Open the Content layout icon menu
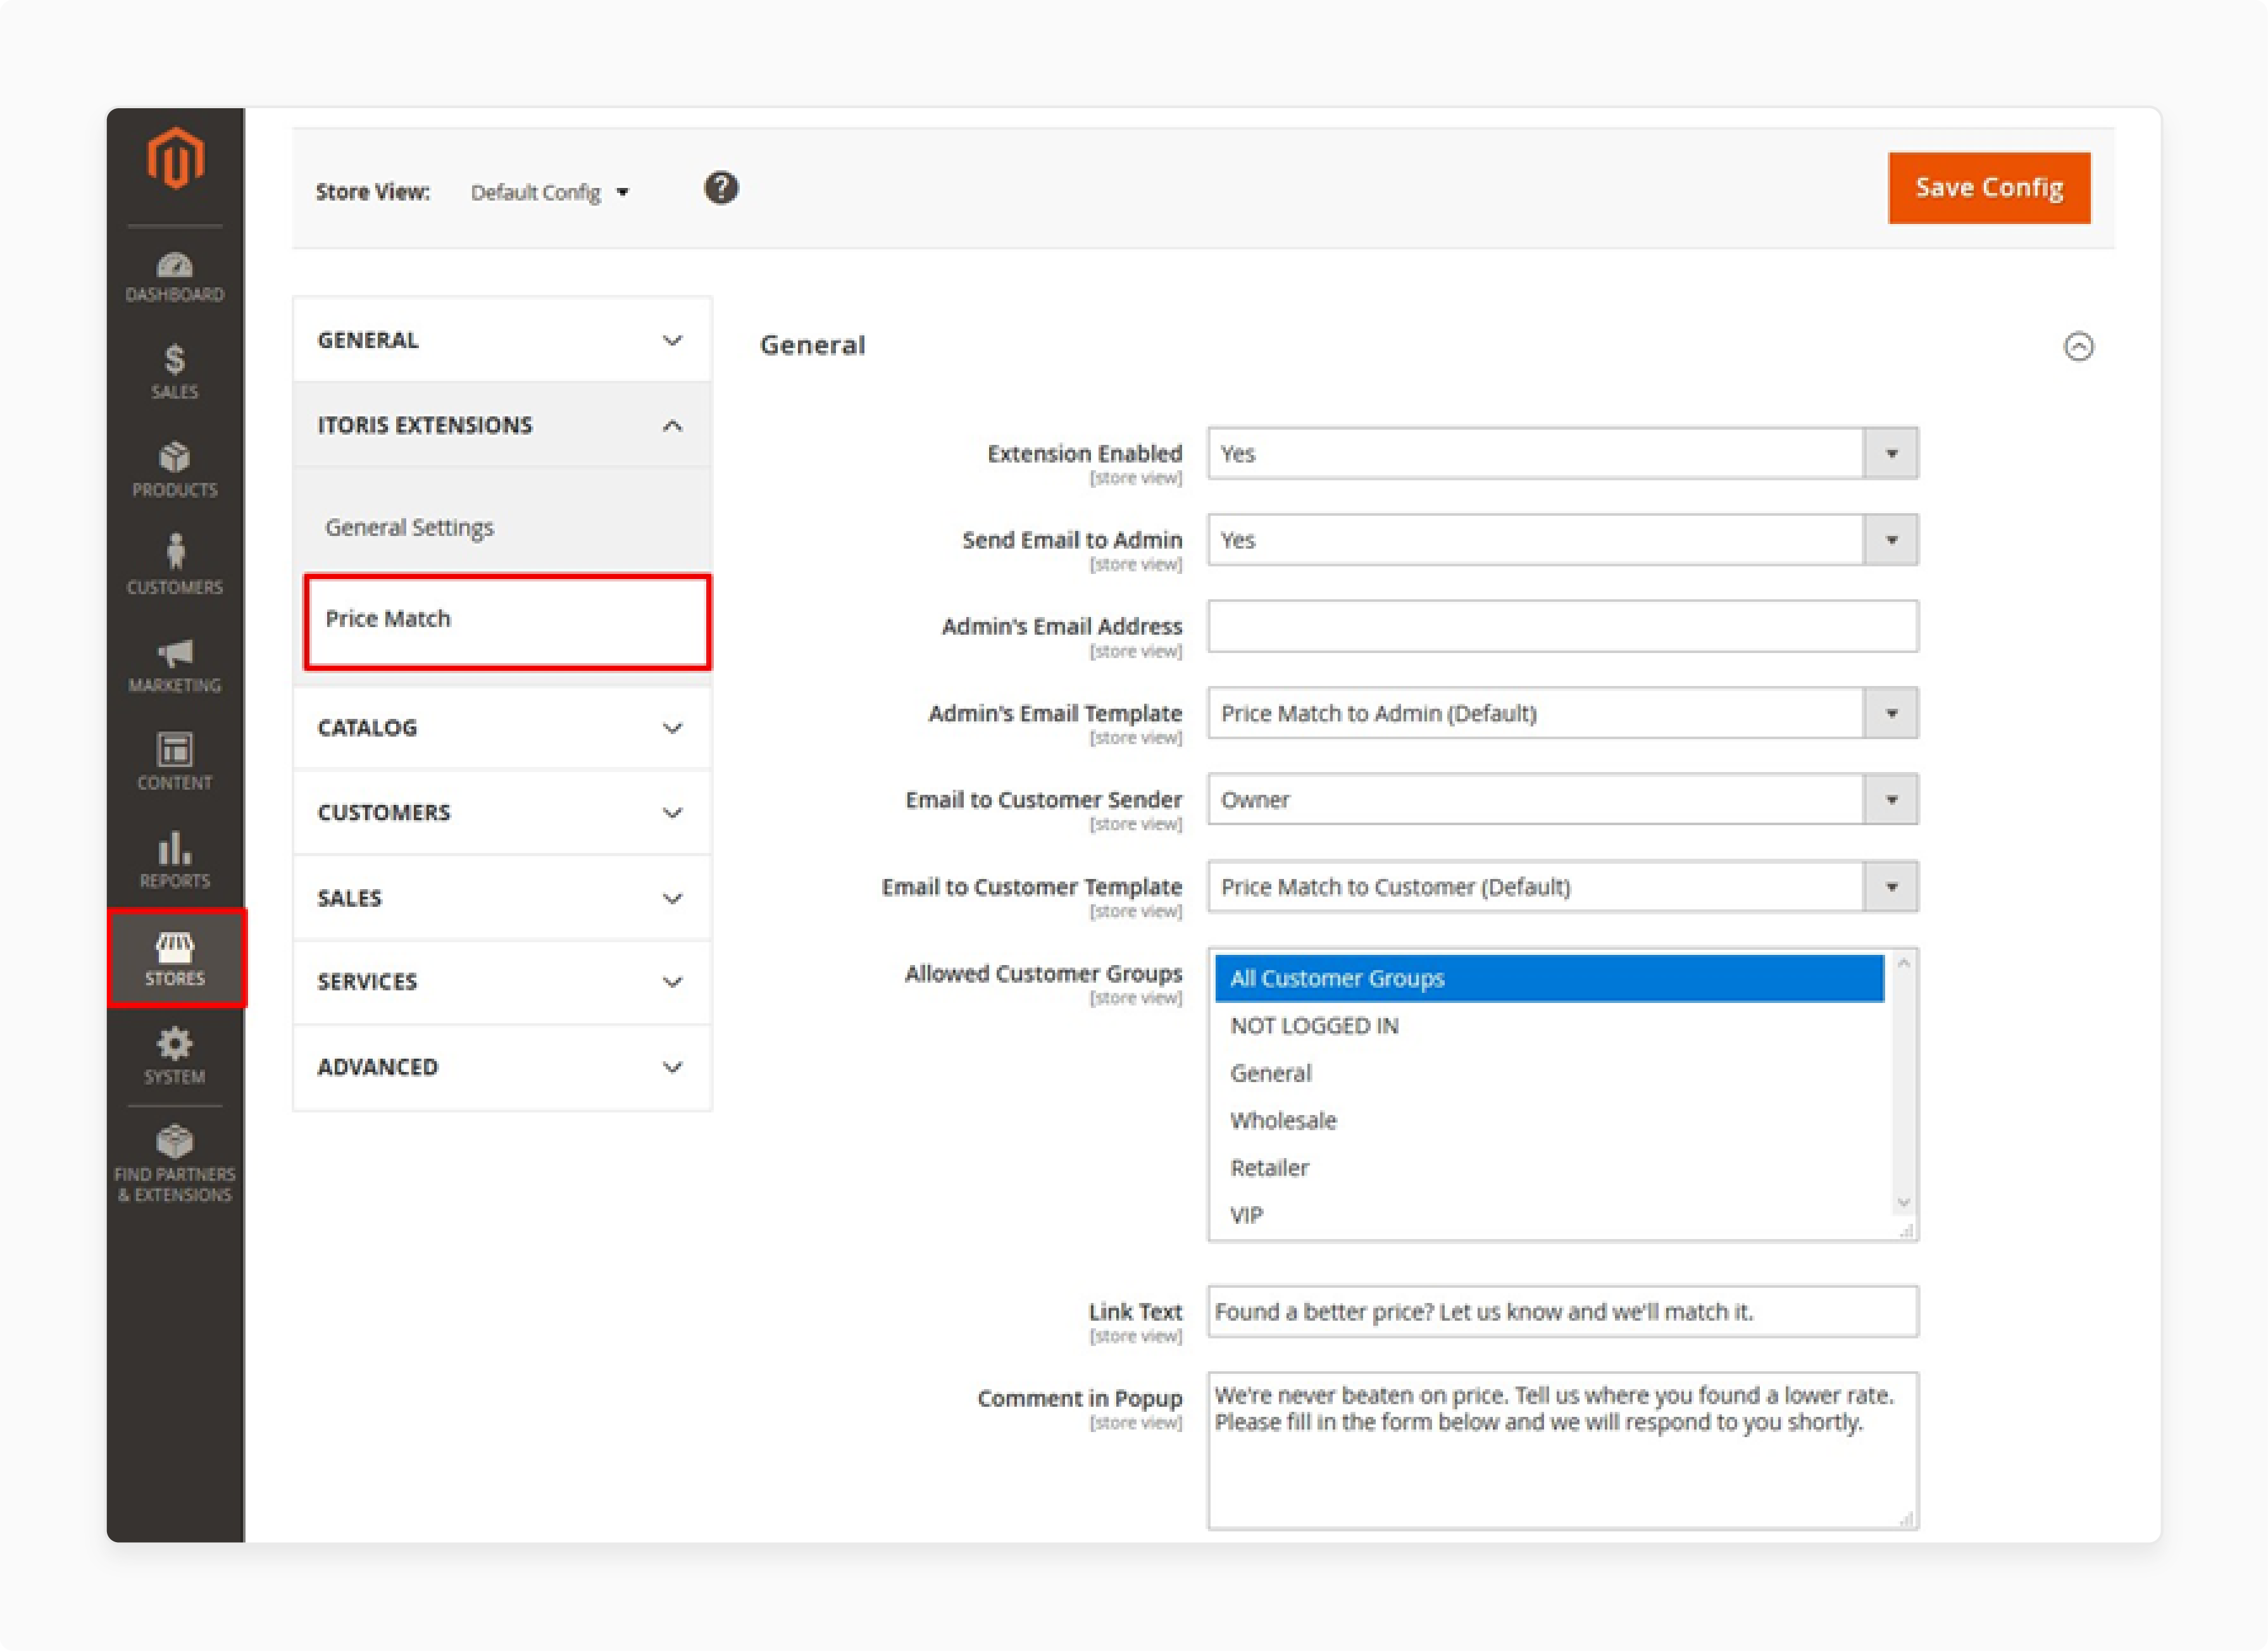Viewport: 2268px width, 1651px height. coord(175,762)
